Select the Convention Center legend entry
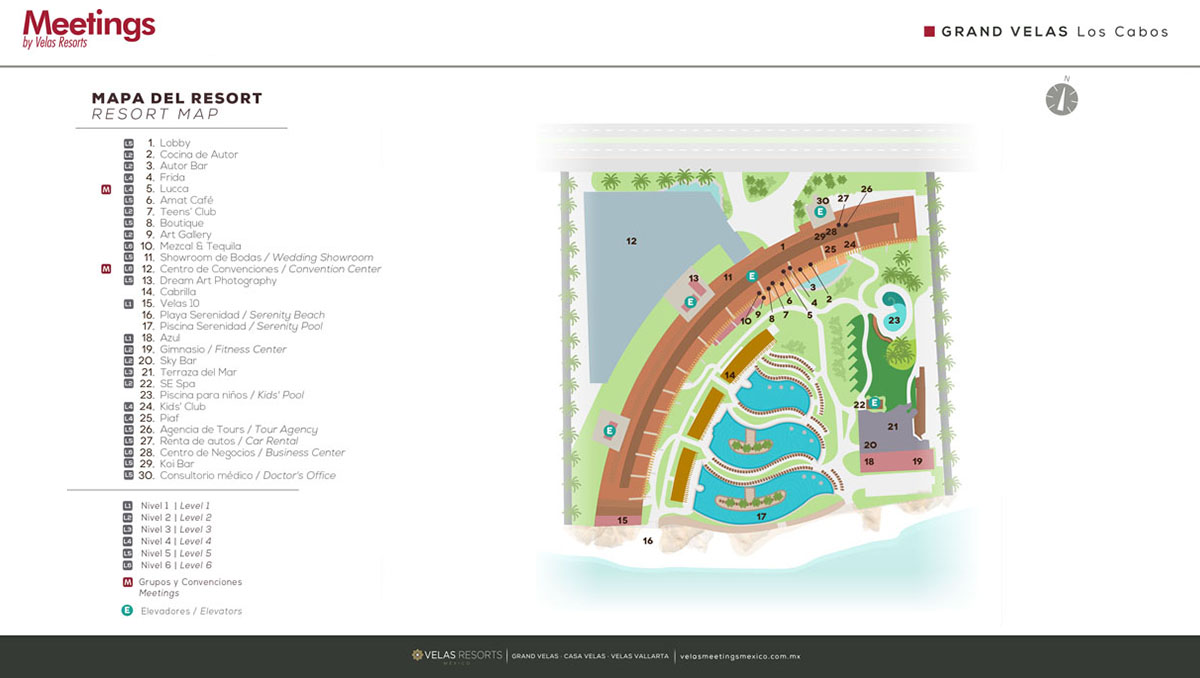Viewport: 1200px width, 678px height. click(260, 269)
